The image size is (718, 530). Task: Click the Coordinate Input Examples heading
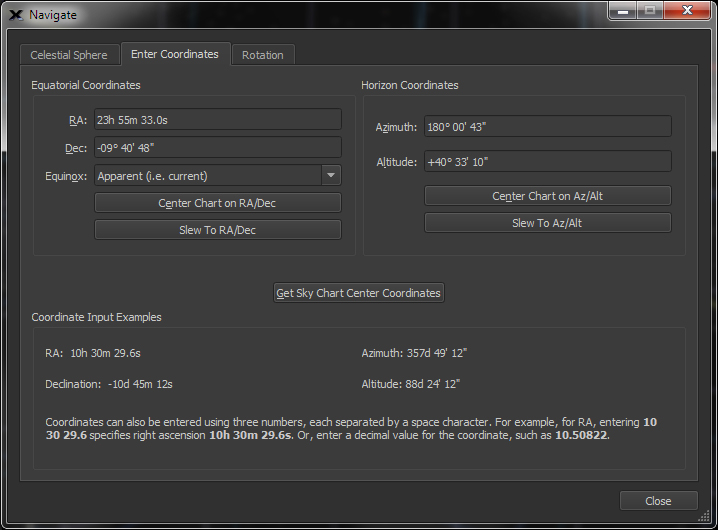click(96, 317)
